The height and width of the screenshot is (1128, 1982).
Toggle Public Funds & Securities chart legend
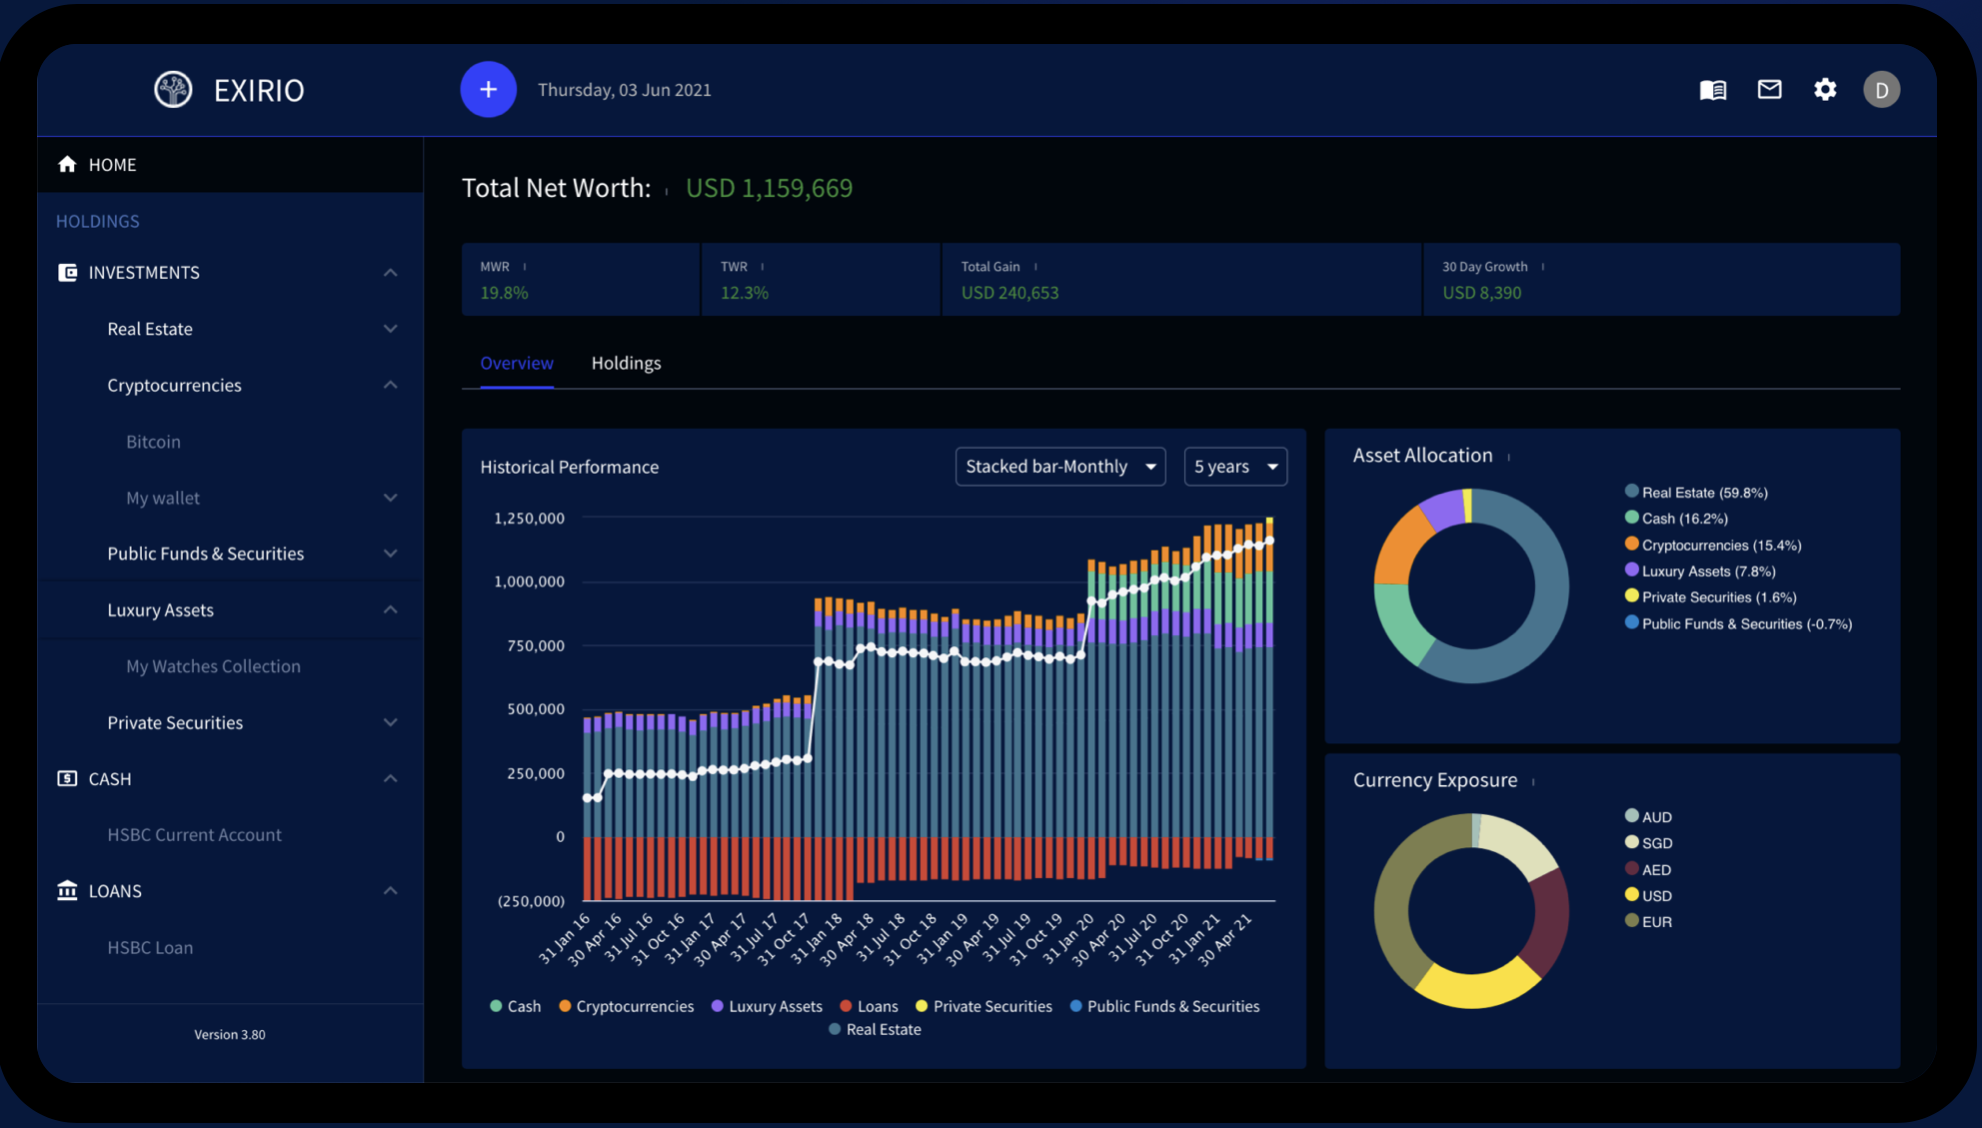click(x=1165, y=1006)
